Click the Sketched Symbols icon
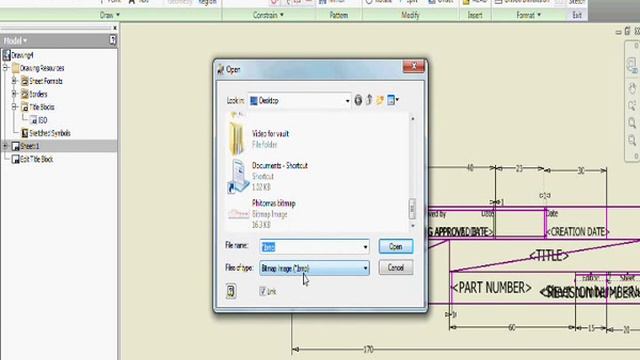The width and height of the screenshot is (640, 360). click(x=25, y=133)
